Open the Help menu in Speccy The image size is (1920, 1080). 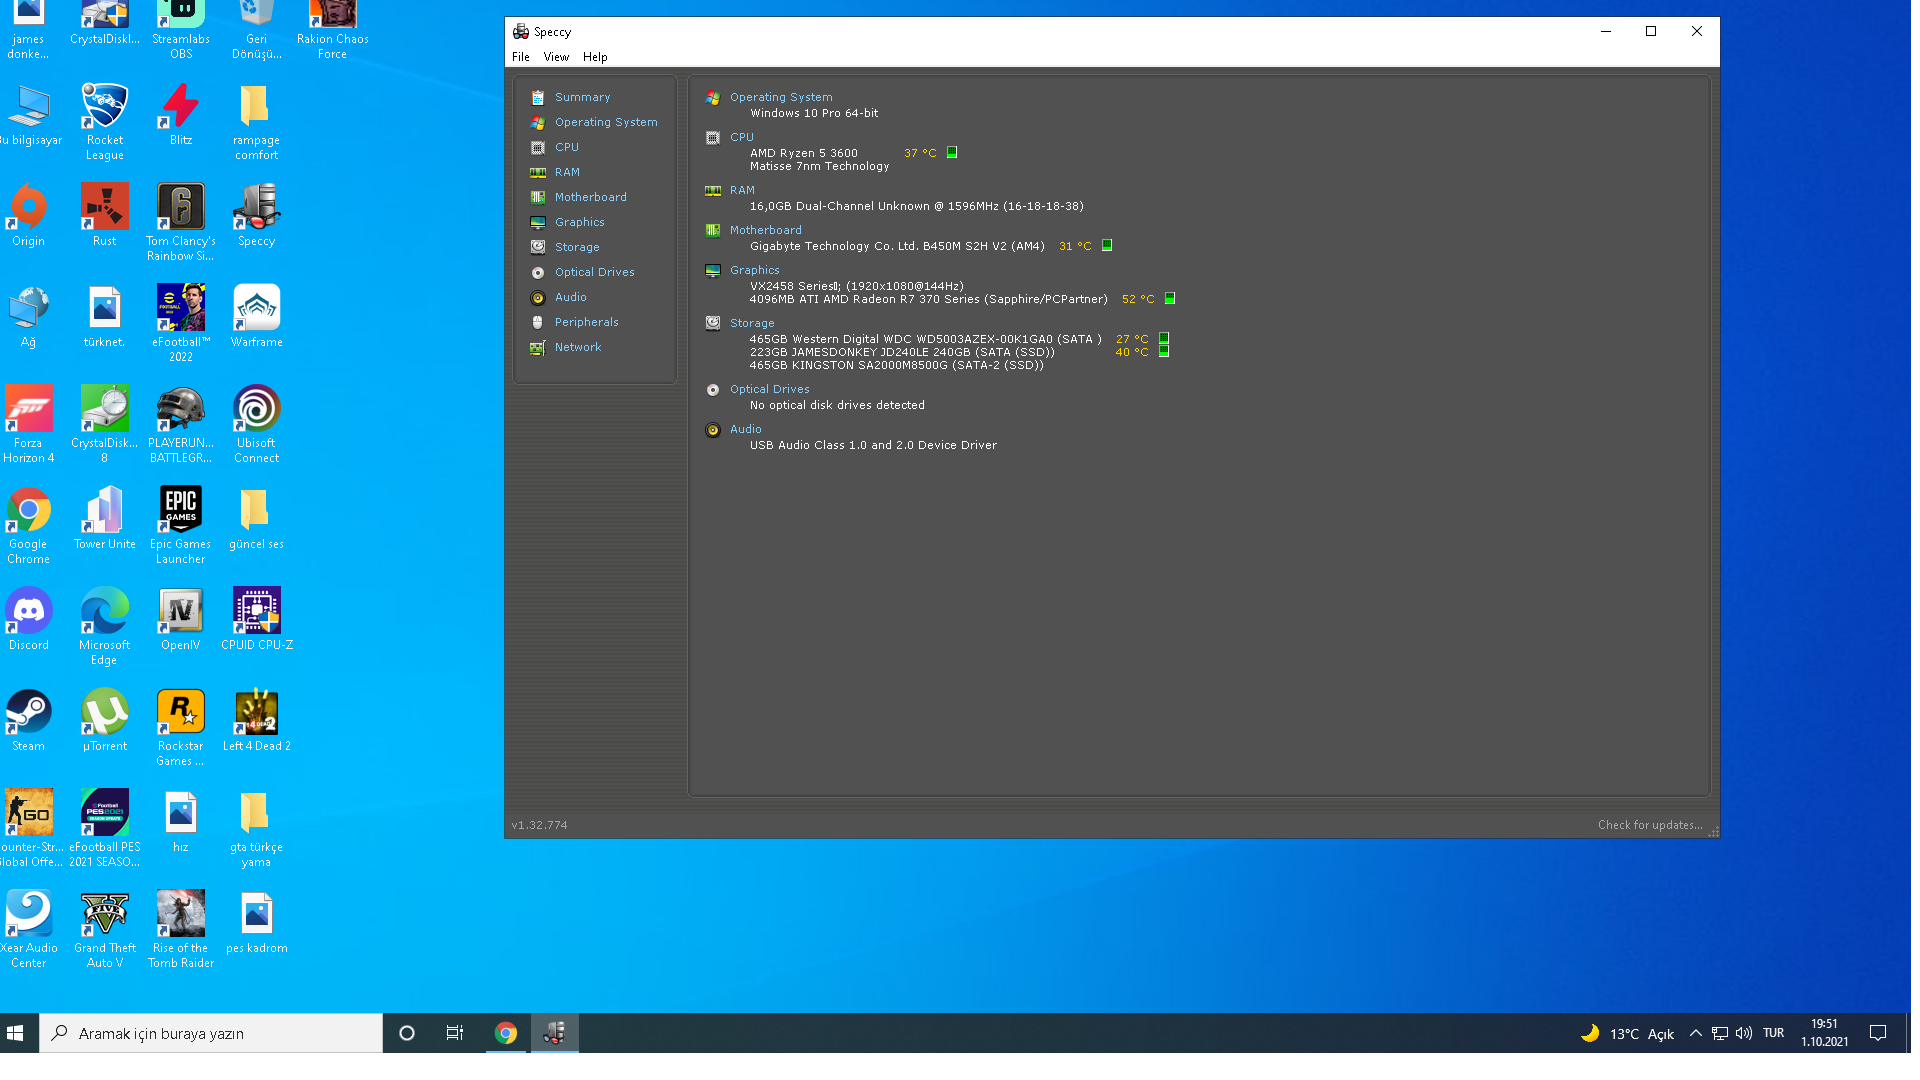coord(595,57)
